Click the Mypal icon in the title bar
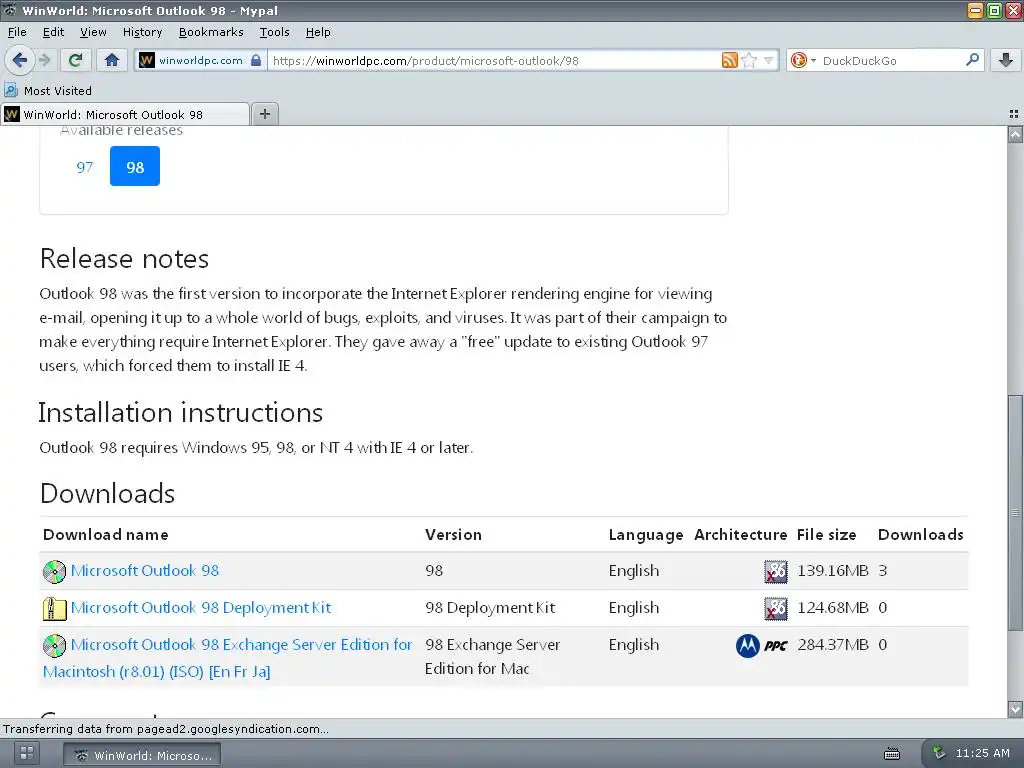The height and width of the screenshot is (768, 1024). point(9,10)
